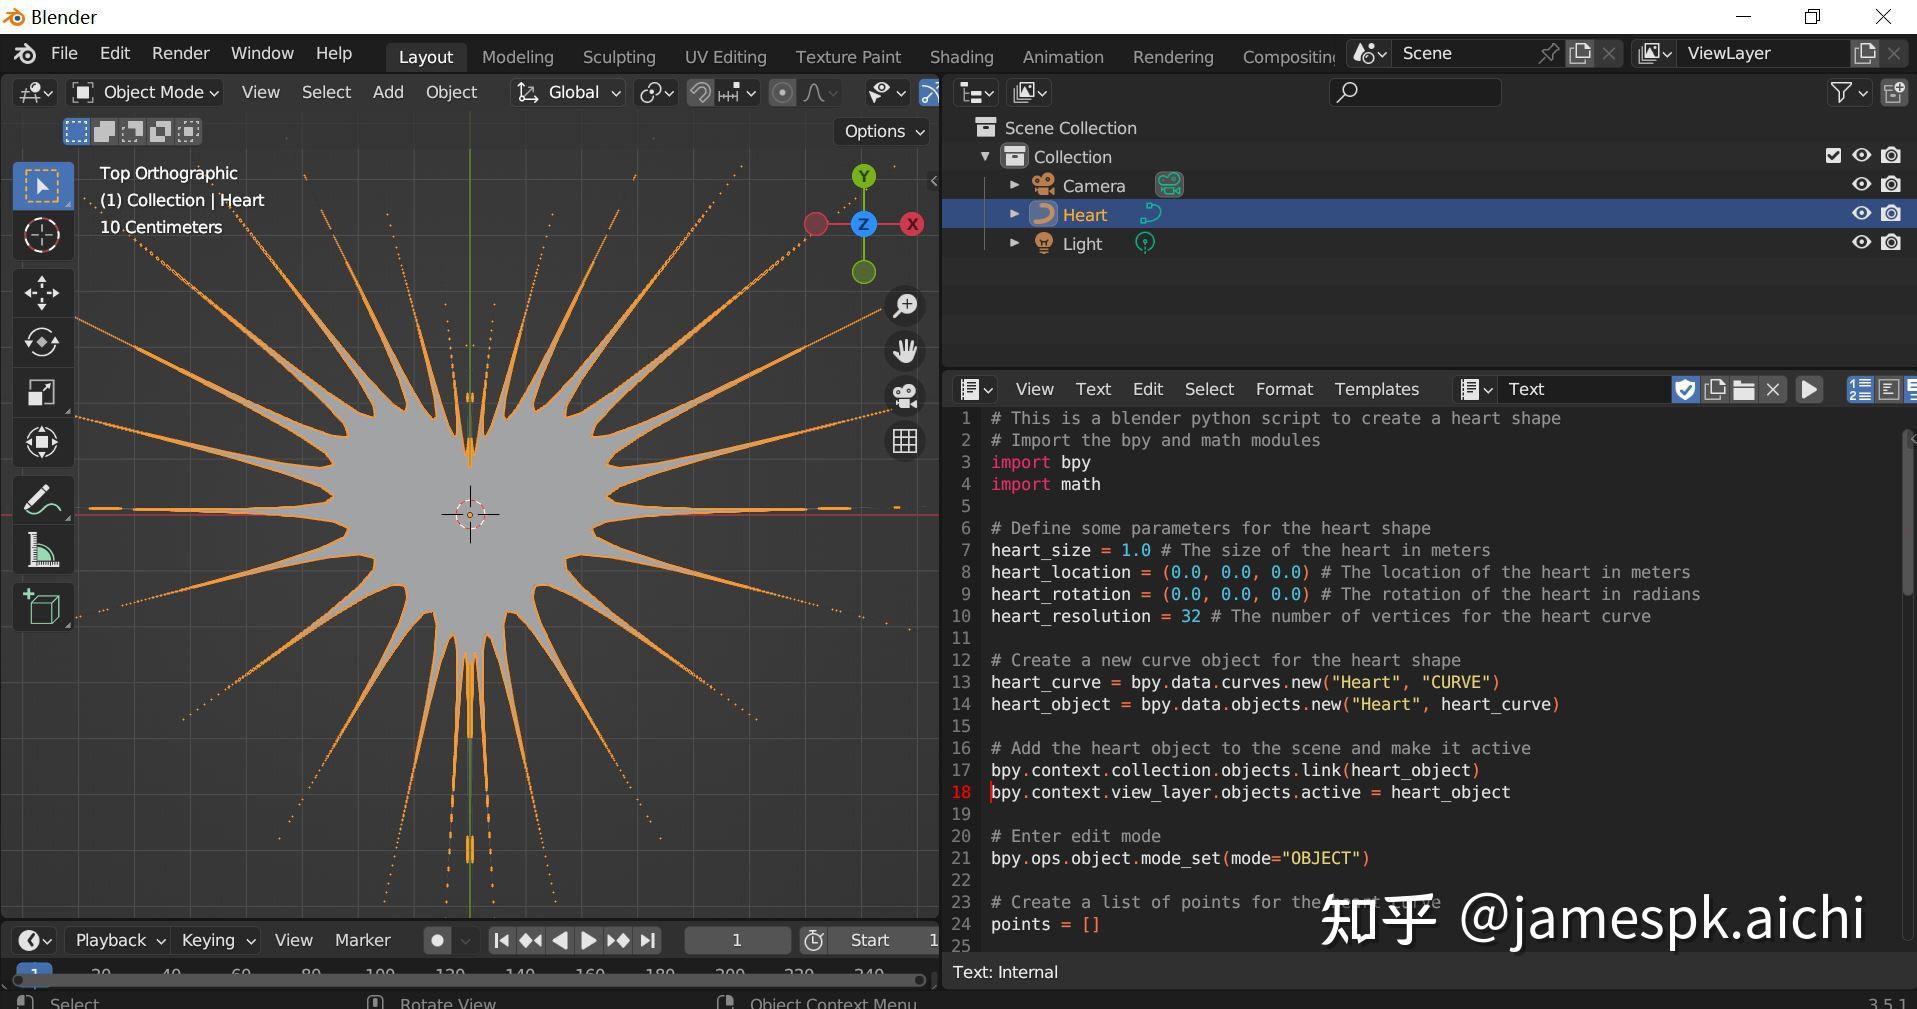
Task: Click the Add Cube tool
Action: [x=42, y=607]
